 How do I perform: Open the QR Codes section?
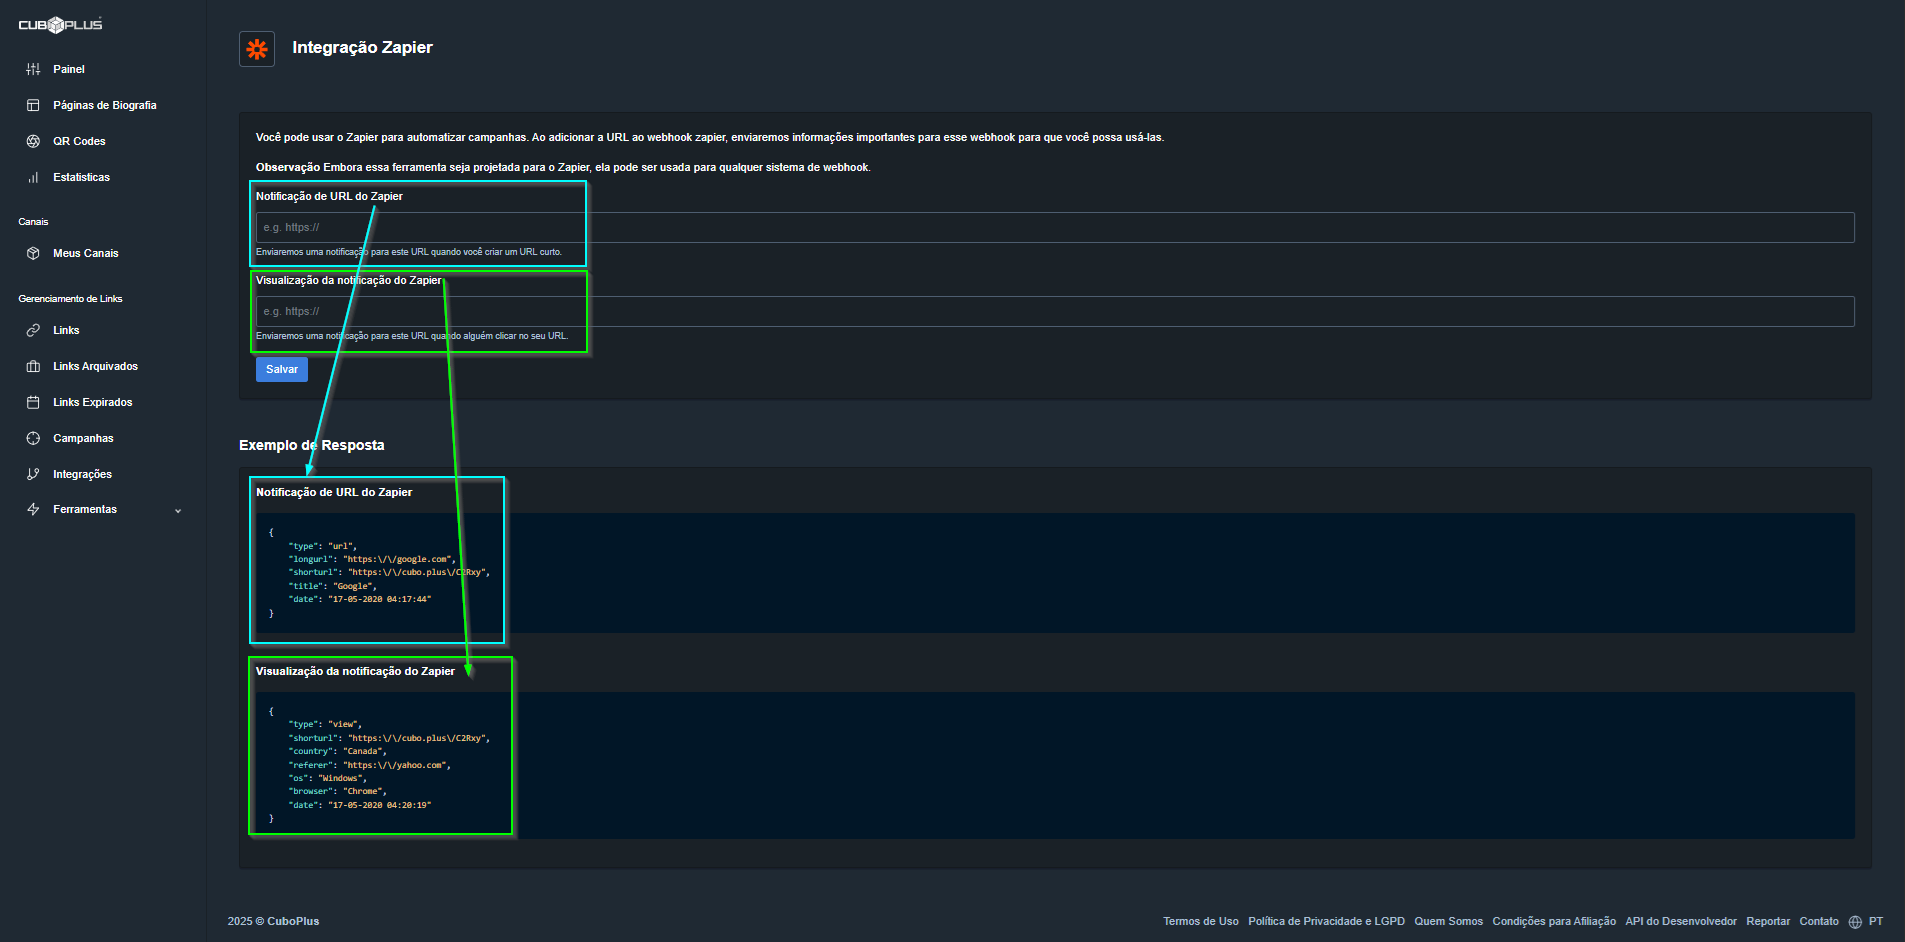tap(79, 141)
